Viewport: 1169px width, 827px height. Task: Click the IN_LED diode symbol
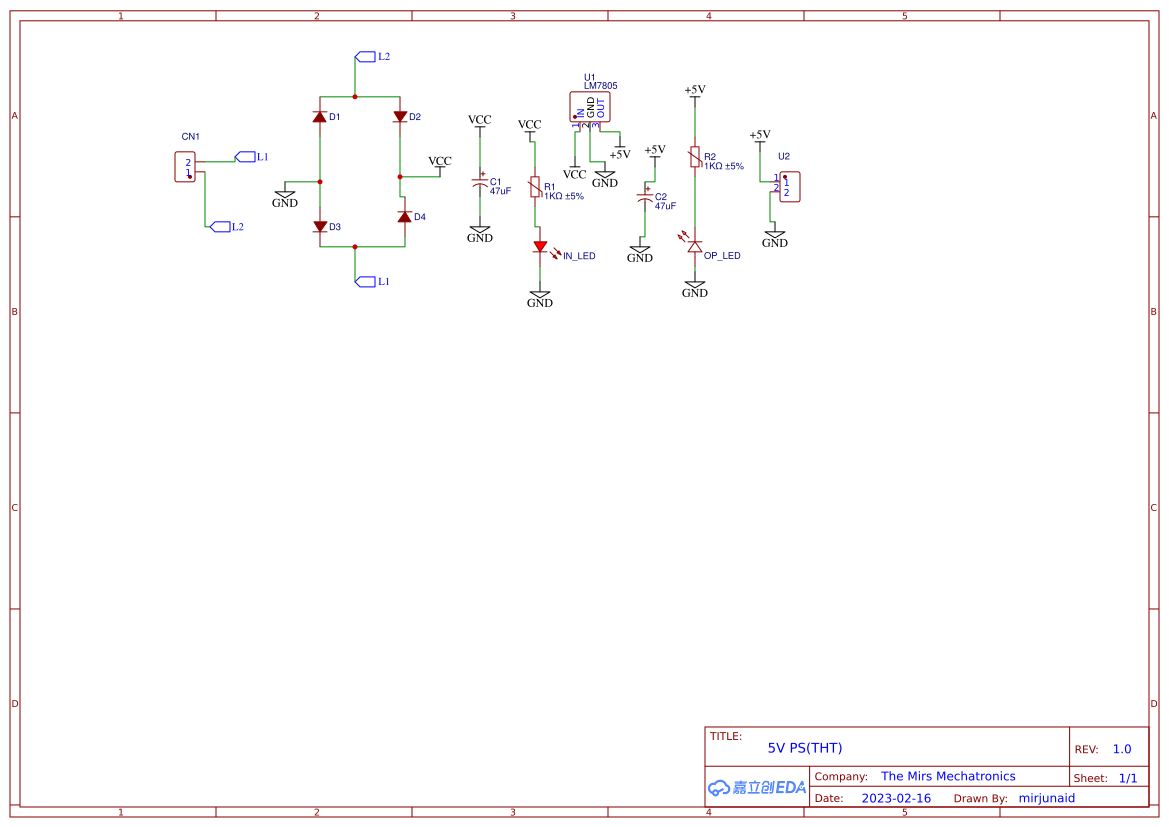(540, 247)
